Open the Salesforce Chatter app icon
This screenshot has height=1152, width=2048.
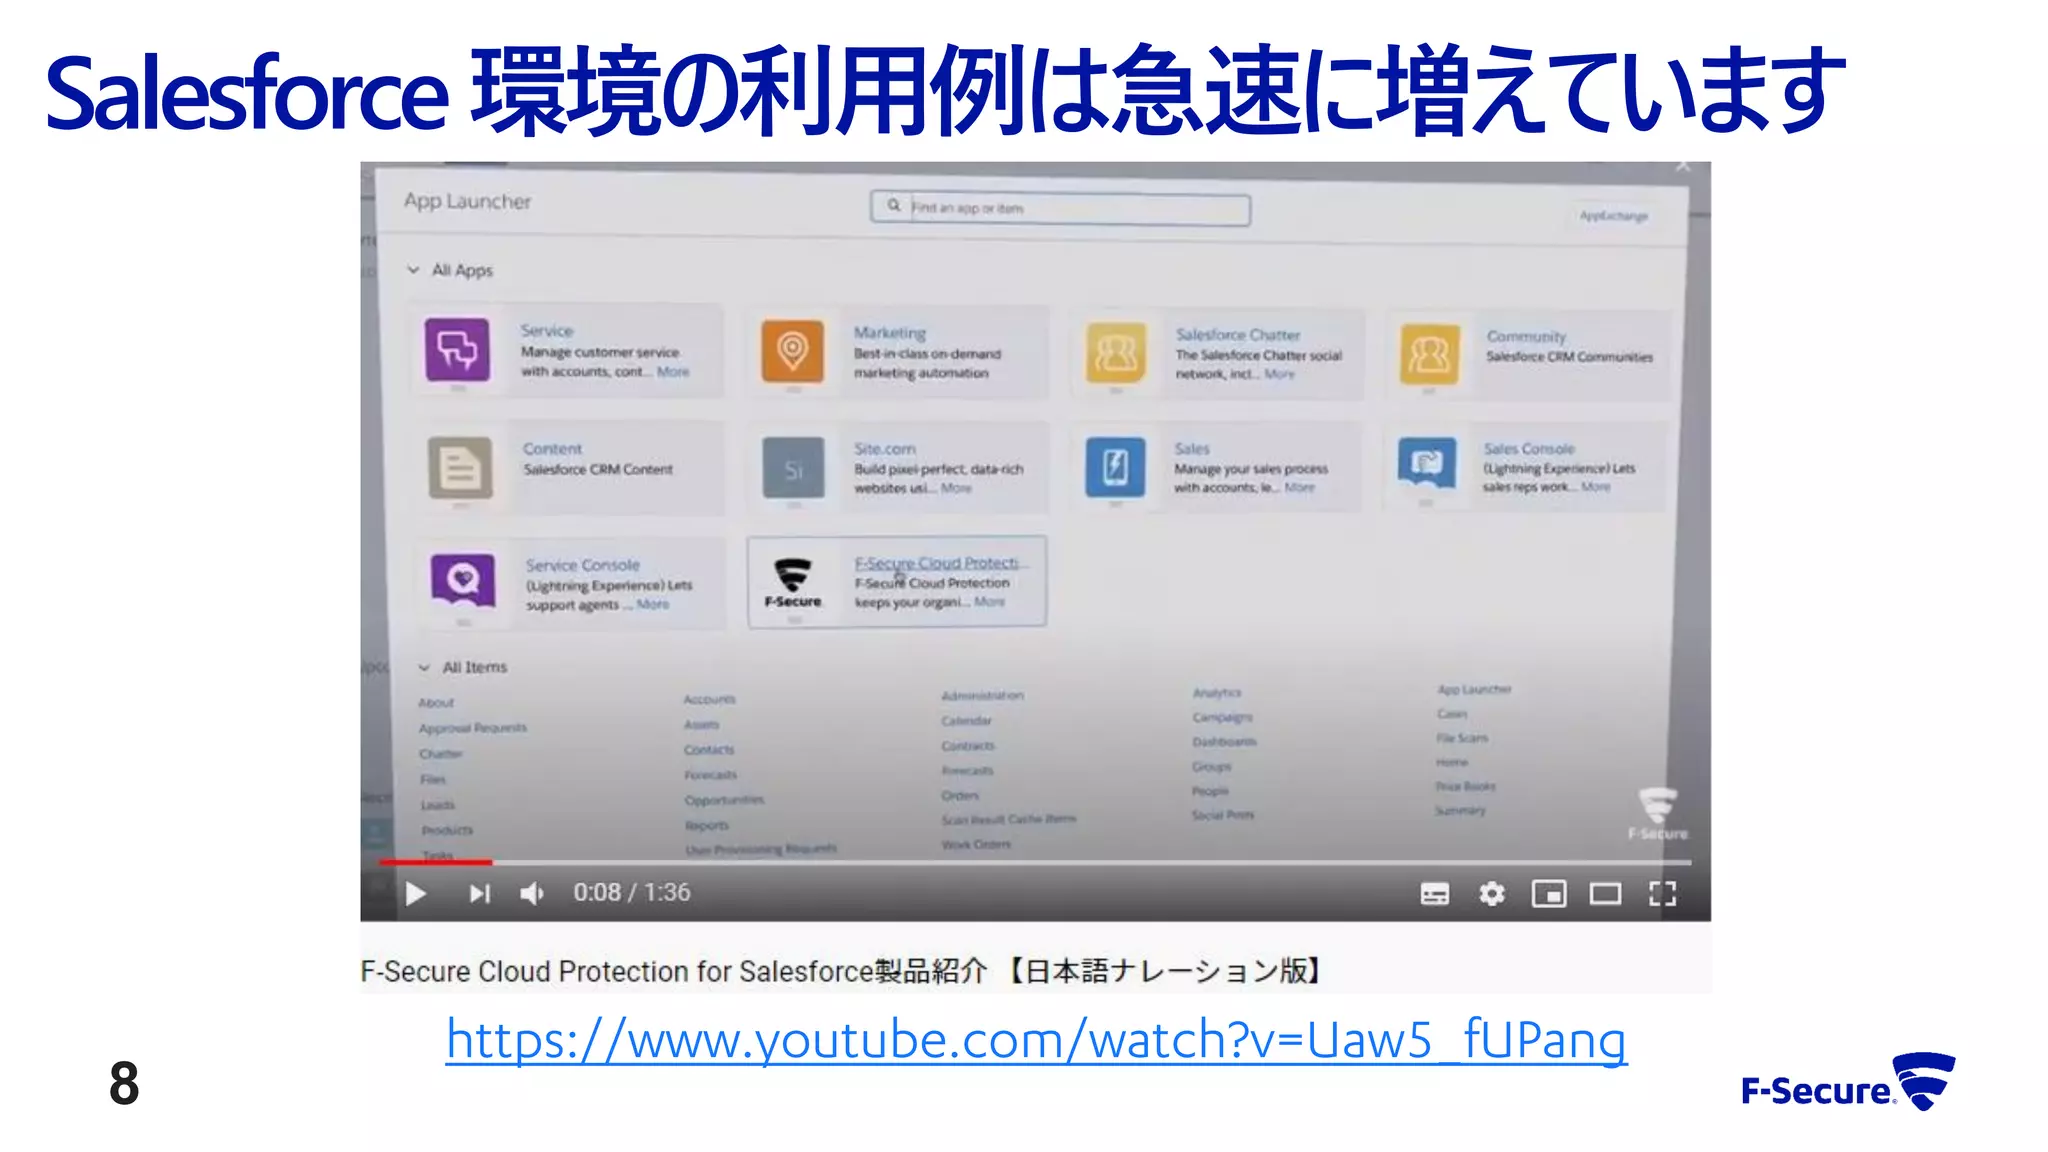coord(1116,353)
